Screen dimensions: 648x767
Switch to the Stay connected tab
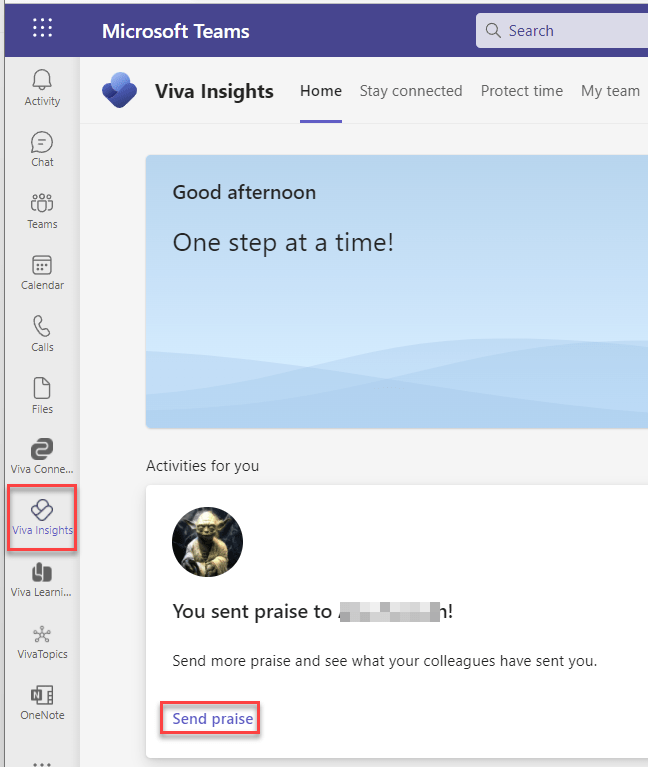click(x=411, y=91)
